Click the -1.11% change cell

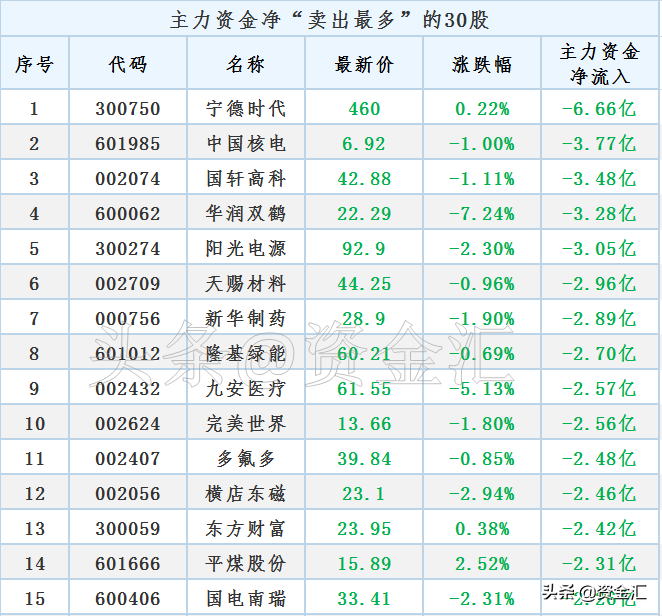pos(482,179)
